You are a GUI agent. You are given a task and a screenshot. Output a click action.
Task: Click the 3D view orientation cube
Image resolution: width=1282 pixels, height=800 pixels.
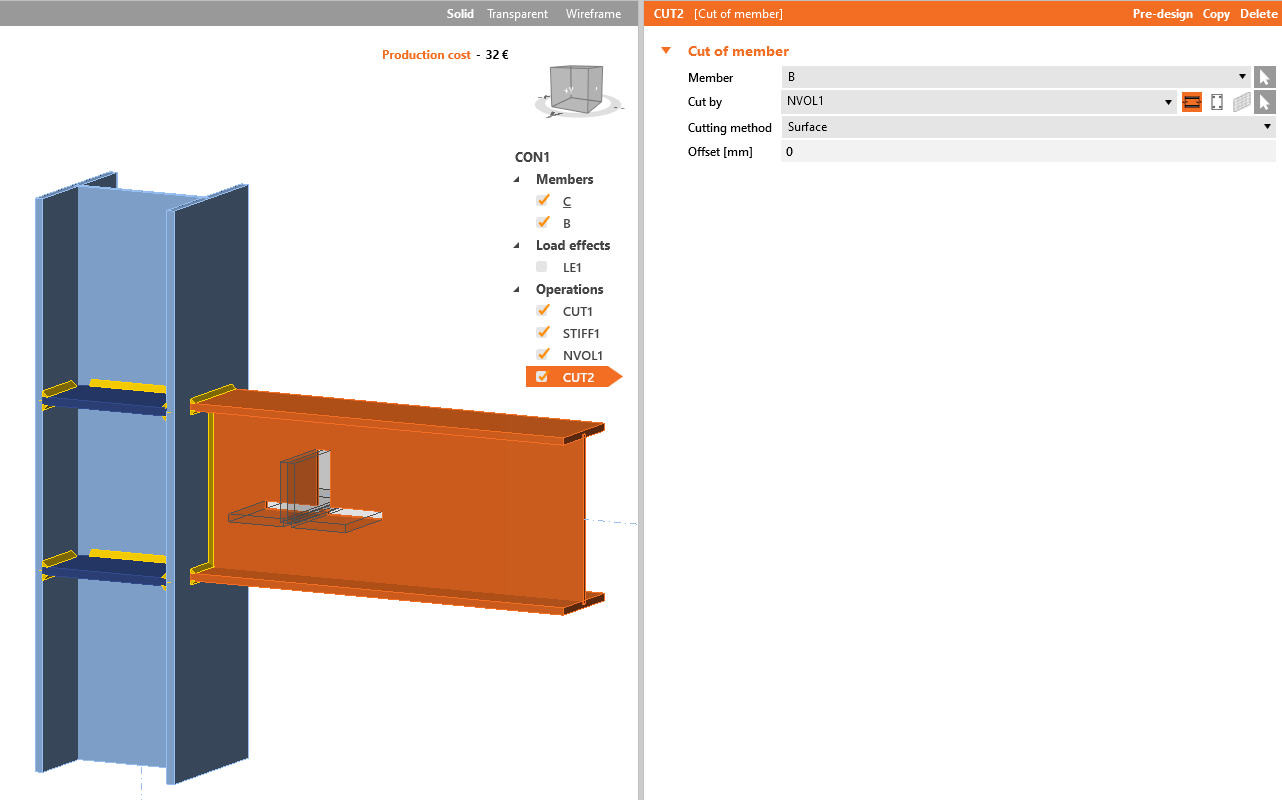pos(577,90)
